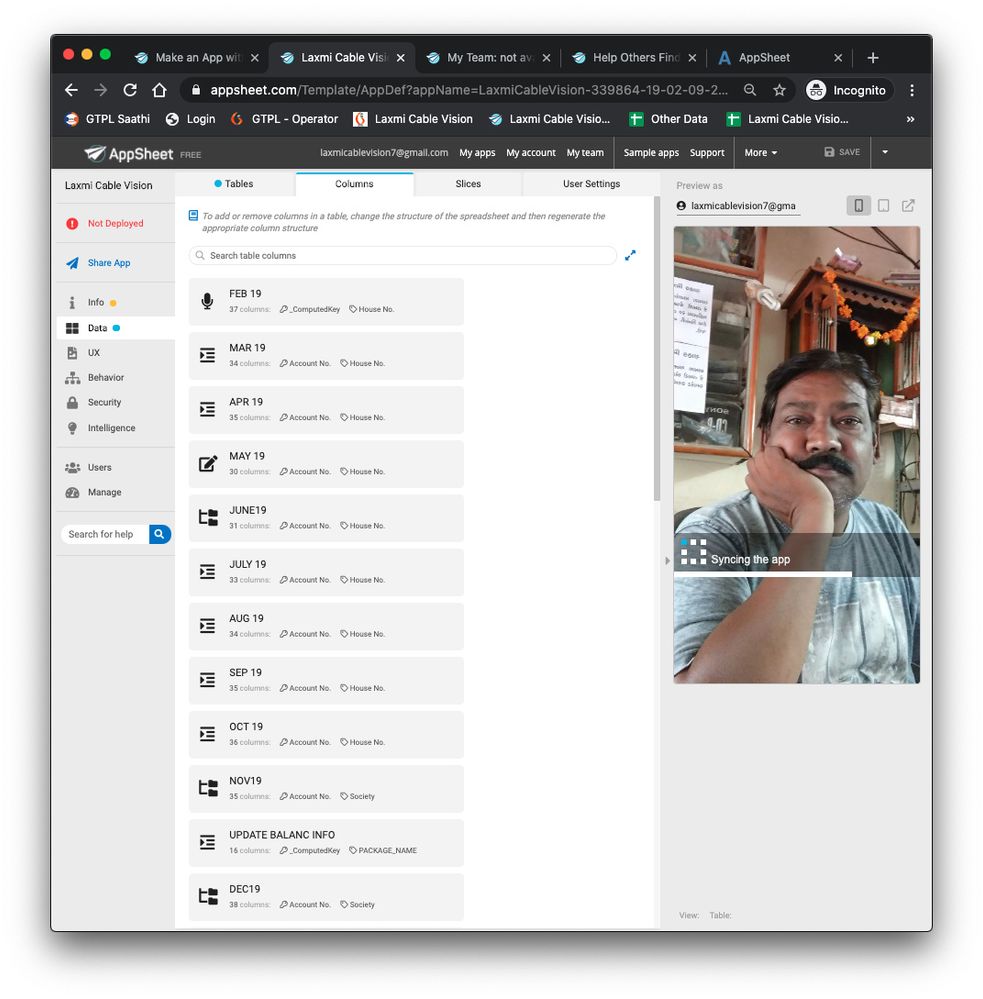Select tablet preview mode icon

(883, 205)
